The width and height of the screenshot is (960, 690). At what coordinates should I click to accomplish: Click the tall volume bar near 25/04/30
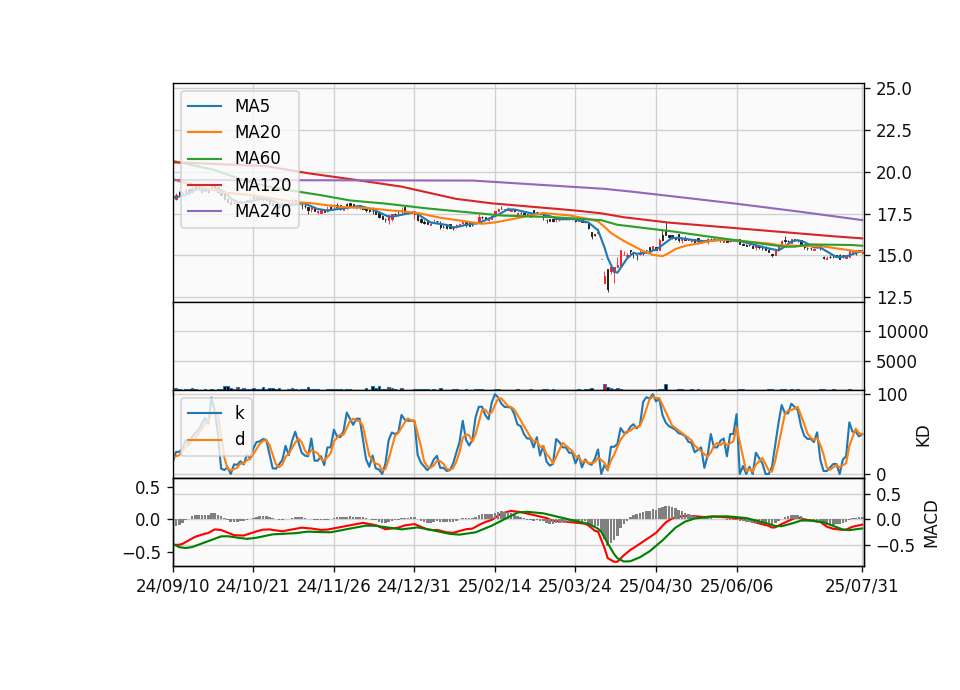point(666,387)
